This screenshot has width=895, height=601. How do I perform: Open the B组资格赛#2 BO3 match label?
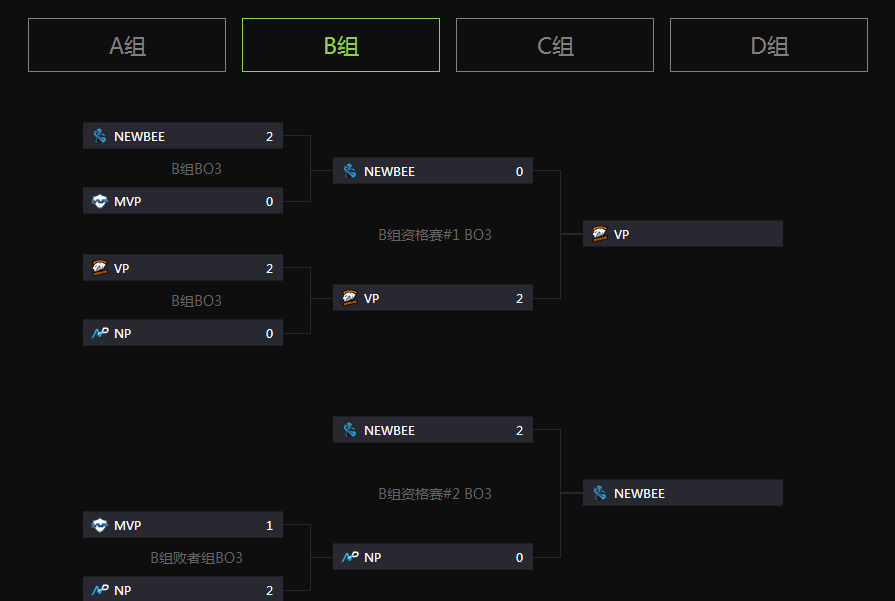click(x=435, y=494)
